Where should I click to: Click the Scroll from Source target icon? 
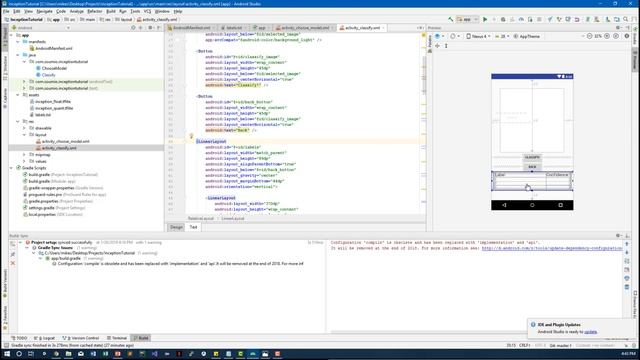coord(133,28)
